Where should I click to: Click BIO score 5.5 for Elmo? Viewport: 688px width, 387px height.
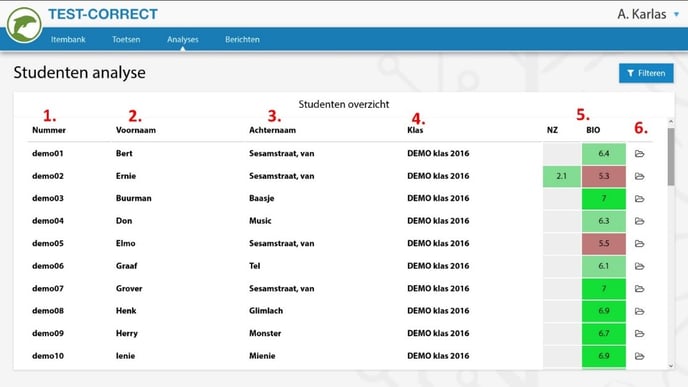click(x=604, y=244)
